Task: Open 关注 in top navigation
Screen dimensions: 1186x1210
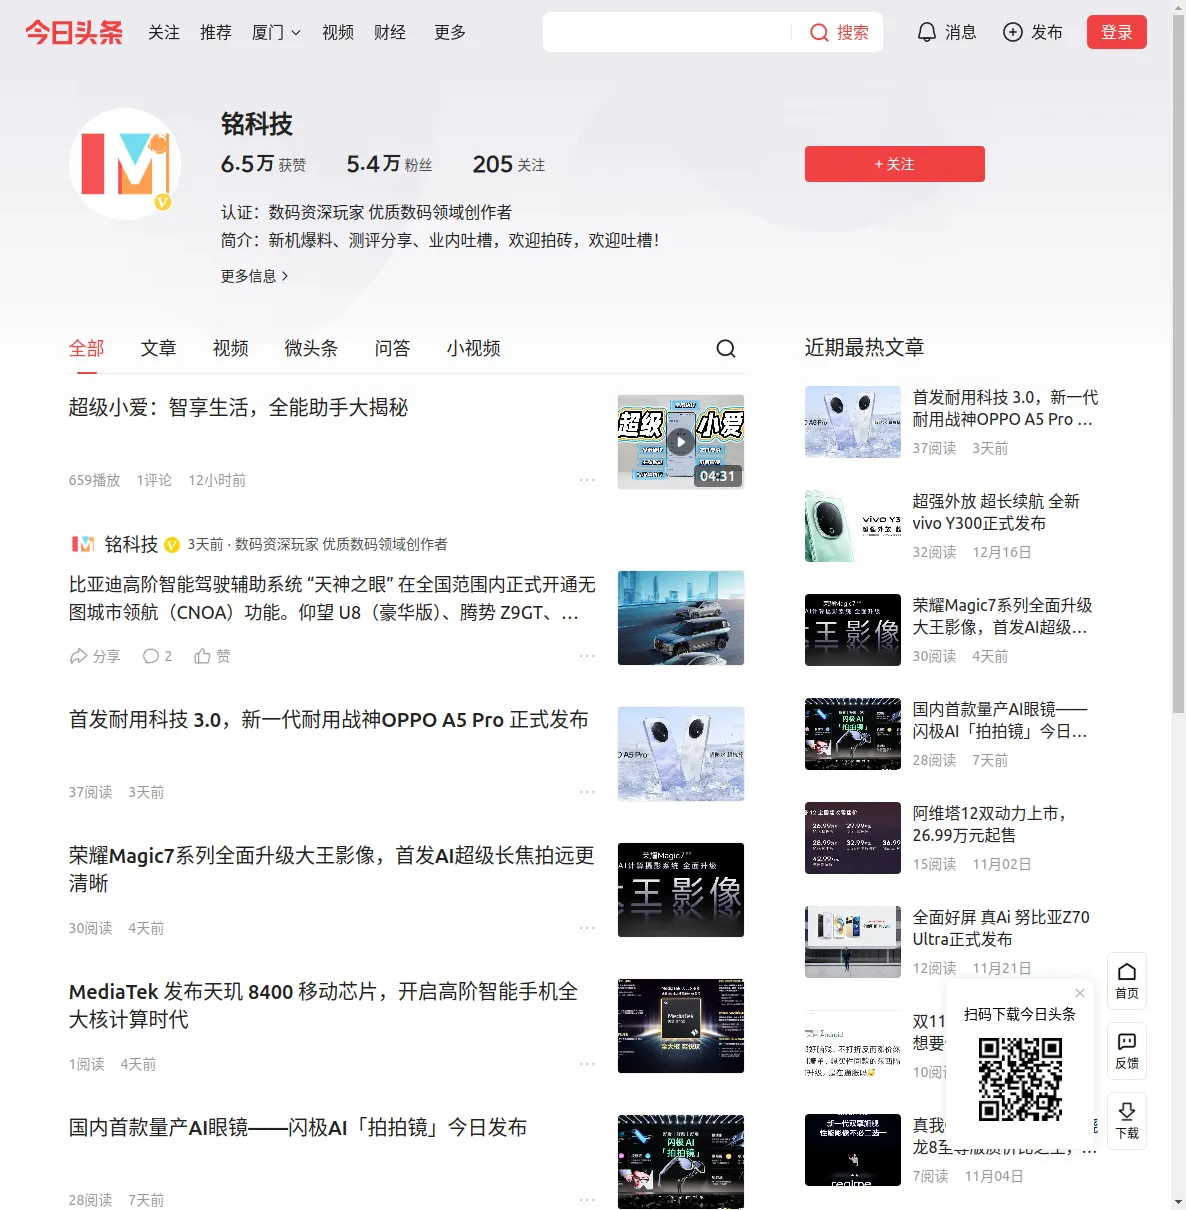Action: point(164,32)
